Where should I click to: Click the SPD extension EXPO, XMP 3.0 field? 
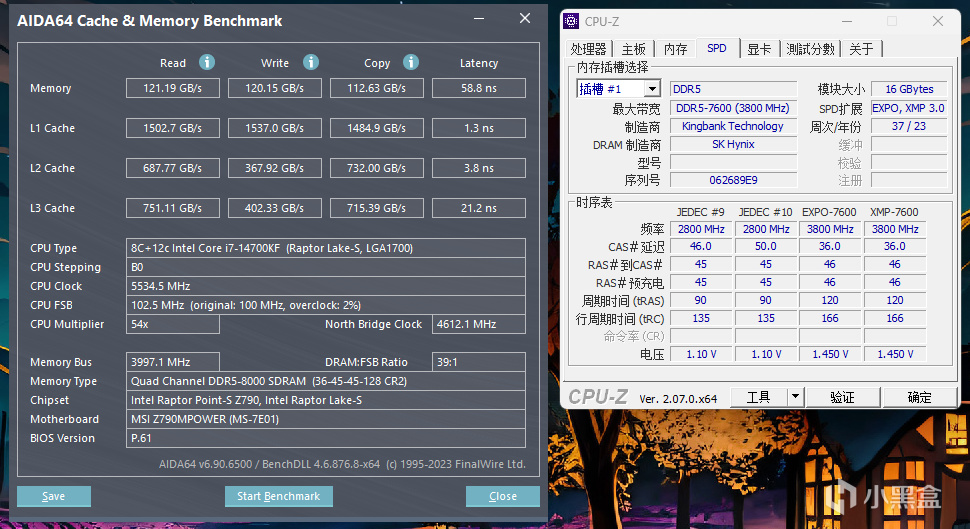909,108
